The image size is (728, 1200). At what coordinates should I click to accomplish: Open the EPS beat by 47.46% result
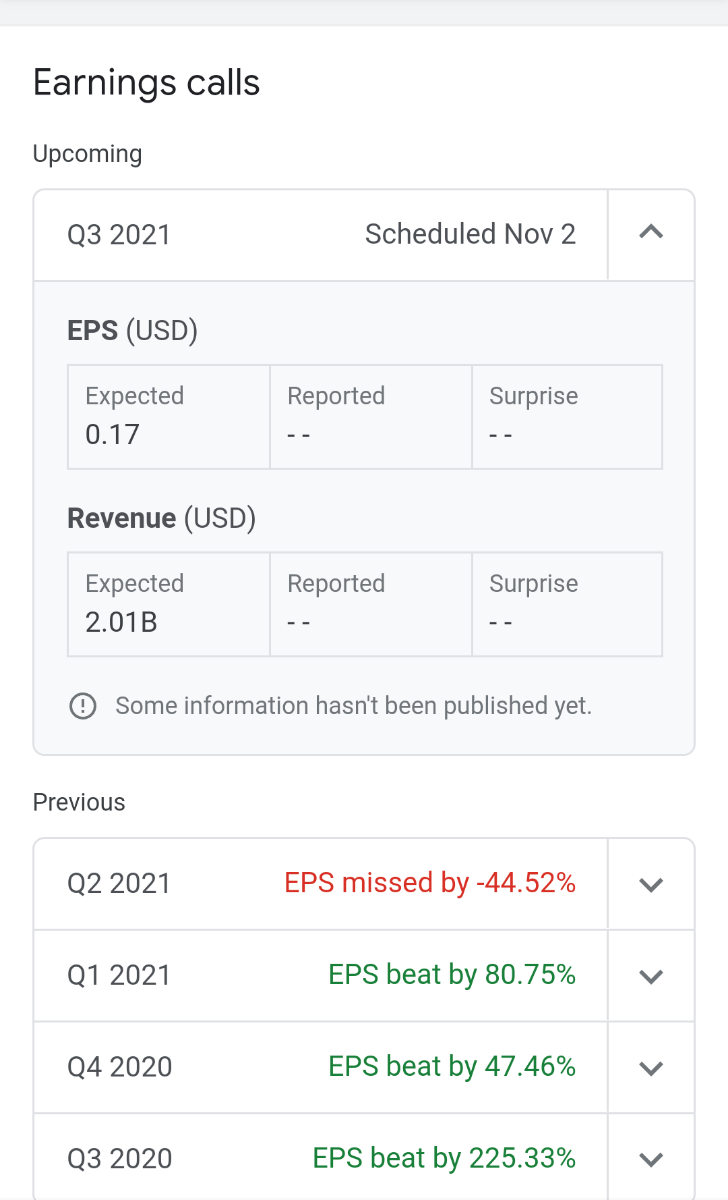[452, 1067]
